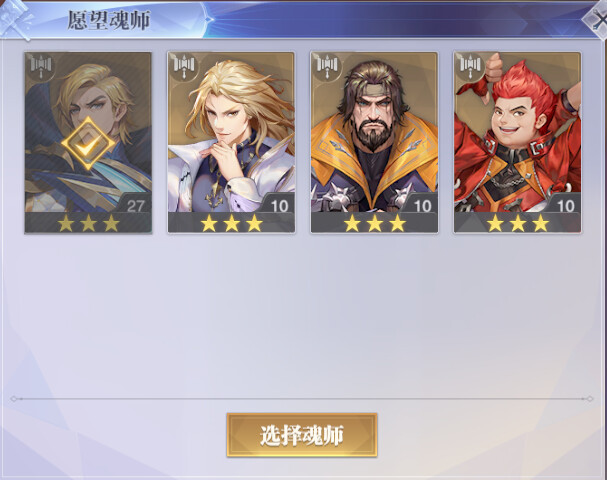
Task: Click the checkmark on the selected blond hero
Action: click(88, 144)
